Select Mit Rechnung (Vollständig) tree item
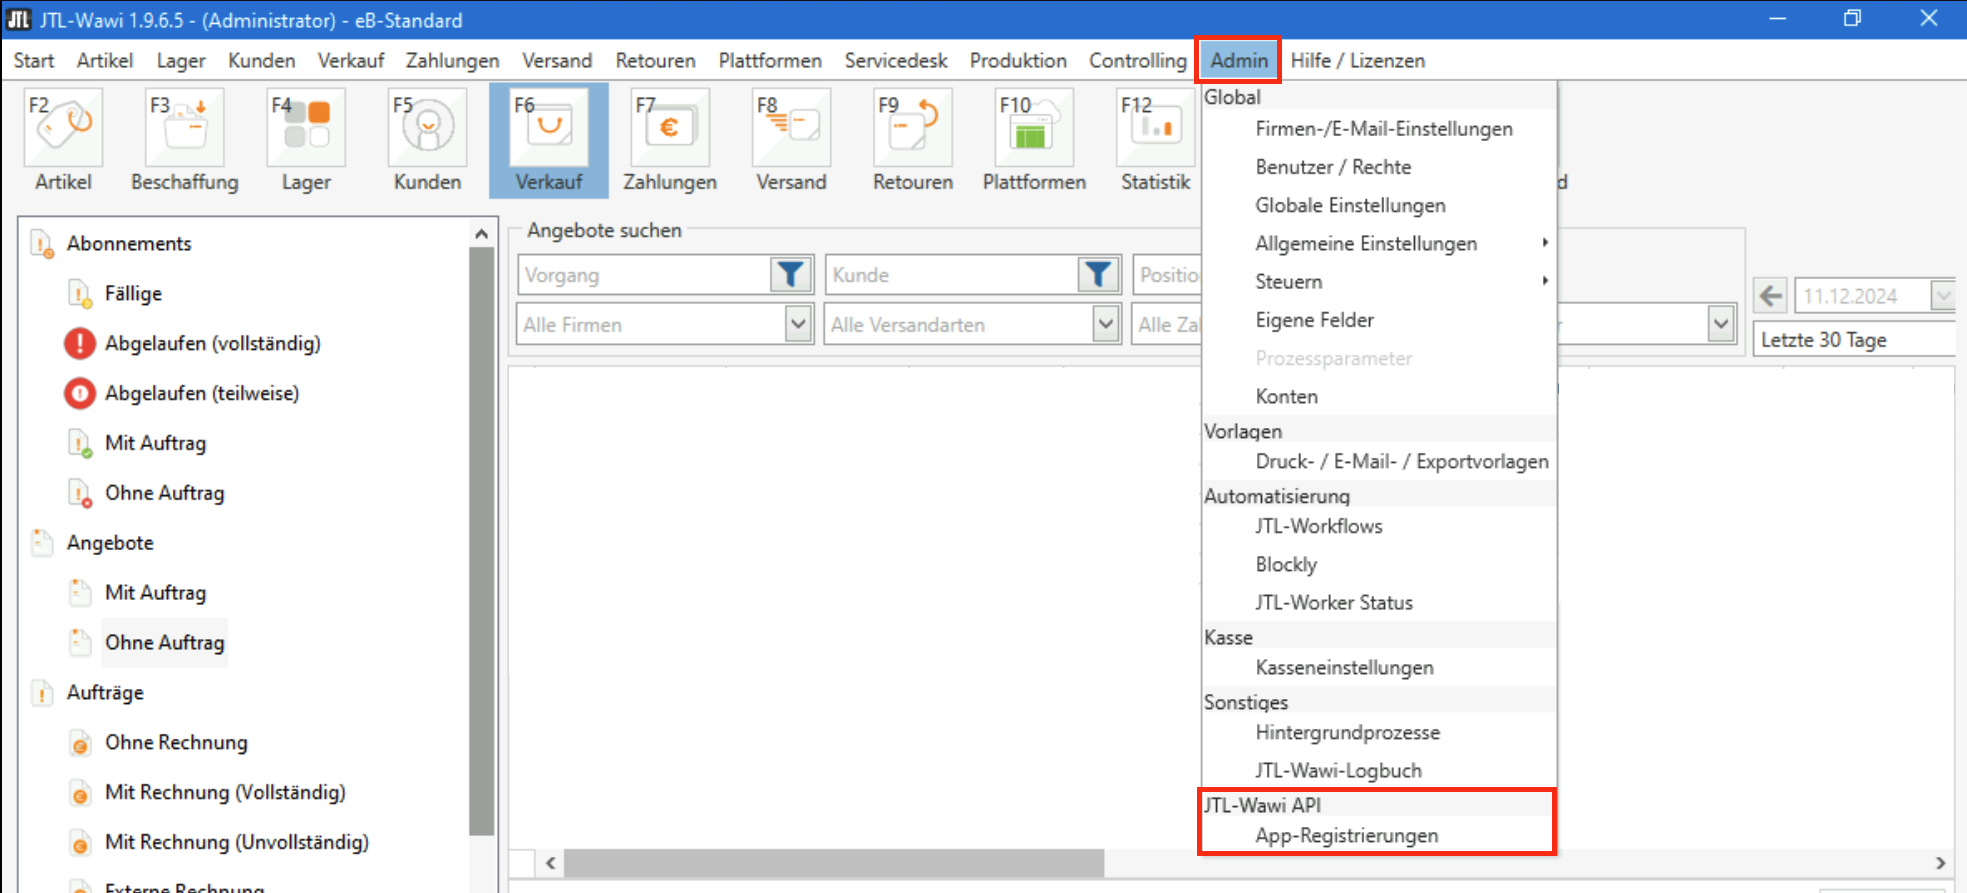Viewport: 1967px width, 893px height. tap(225, 793)
